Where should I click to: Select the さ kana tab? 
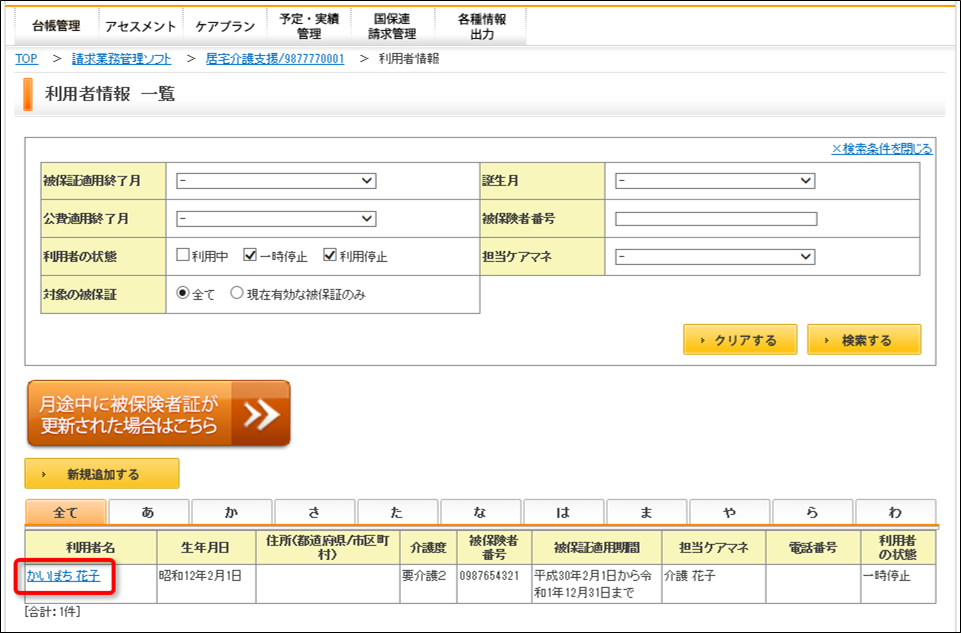click(314, 512)
